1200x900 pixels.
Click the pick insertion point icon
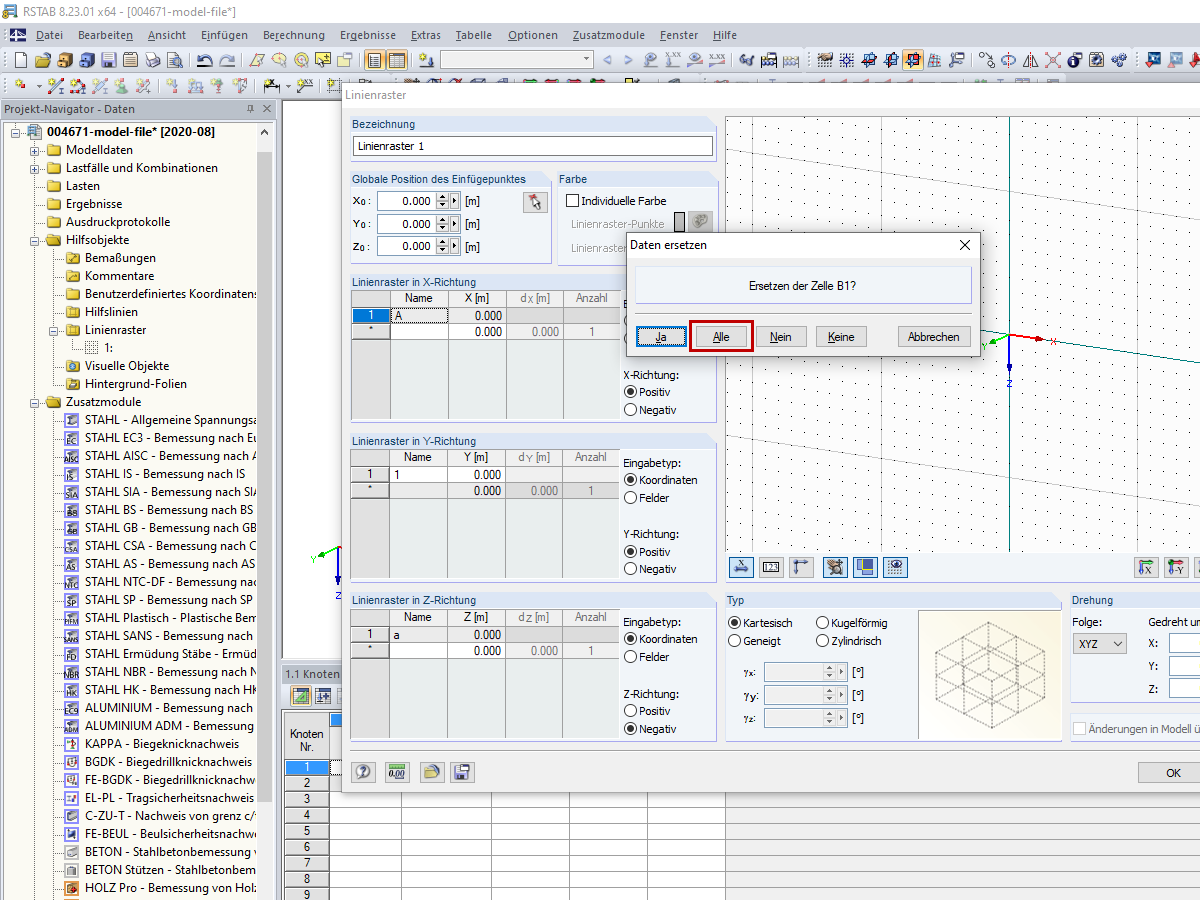536,202
